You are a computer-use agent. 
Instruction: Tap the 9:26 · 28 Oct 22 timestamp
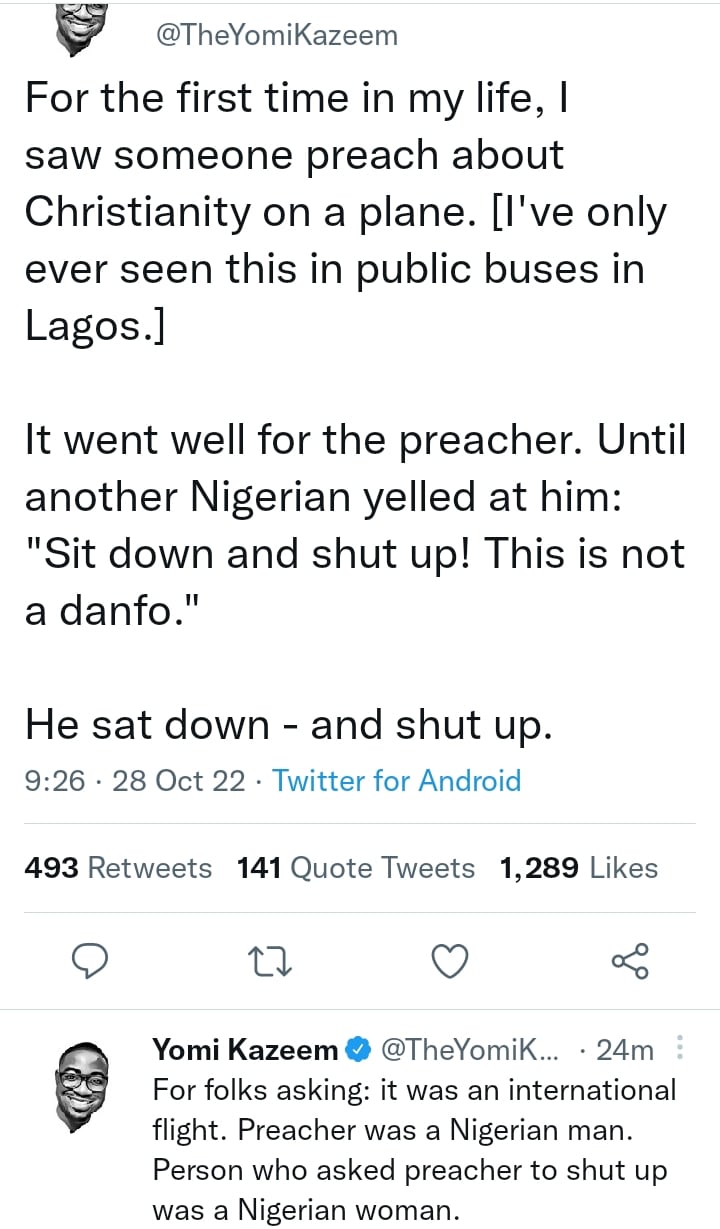(135, 780)
